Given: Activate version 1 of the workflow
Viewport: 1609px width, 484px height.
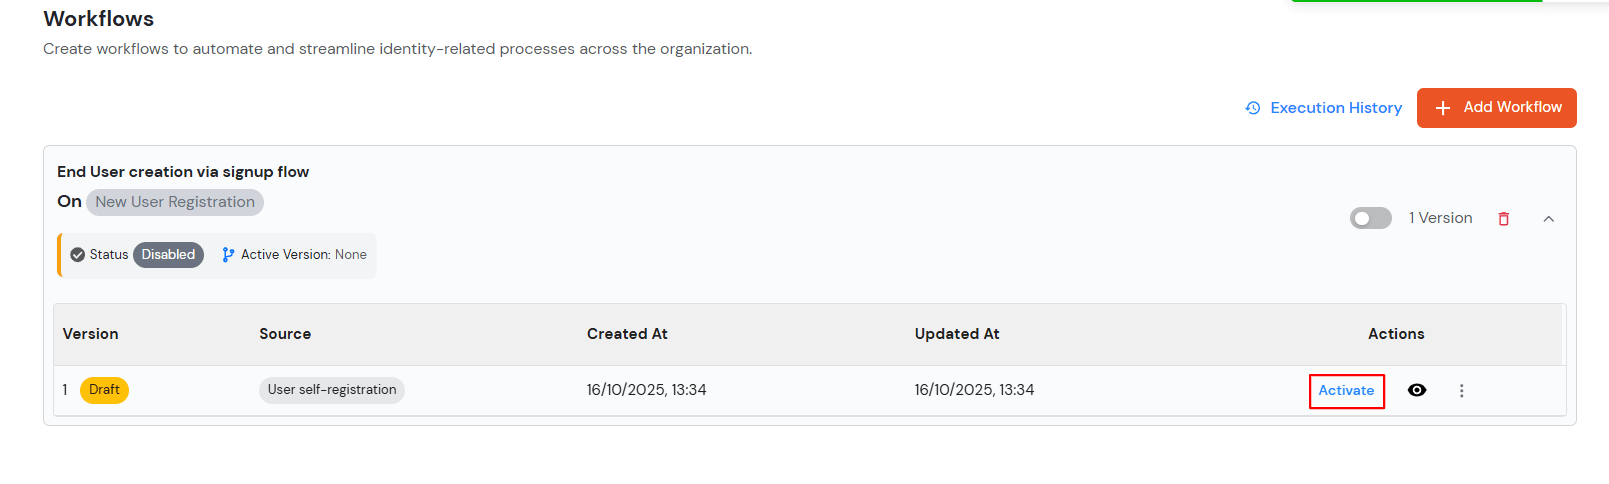Looking at the screenshot, I should click(x=1346, y=391).
